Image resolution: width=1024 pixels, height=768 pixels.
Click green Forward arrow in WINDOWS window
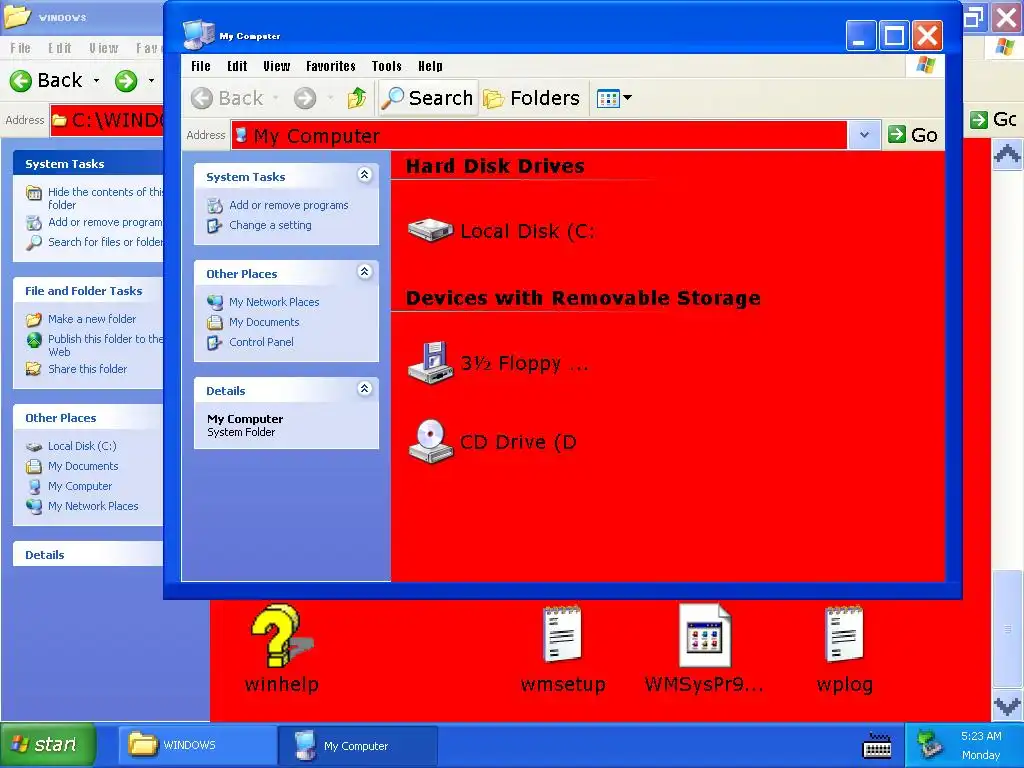coord(126,80)
